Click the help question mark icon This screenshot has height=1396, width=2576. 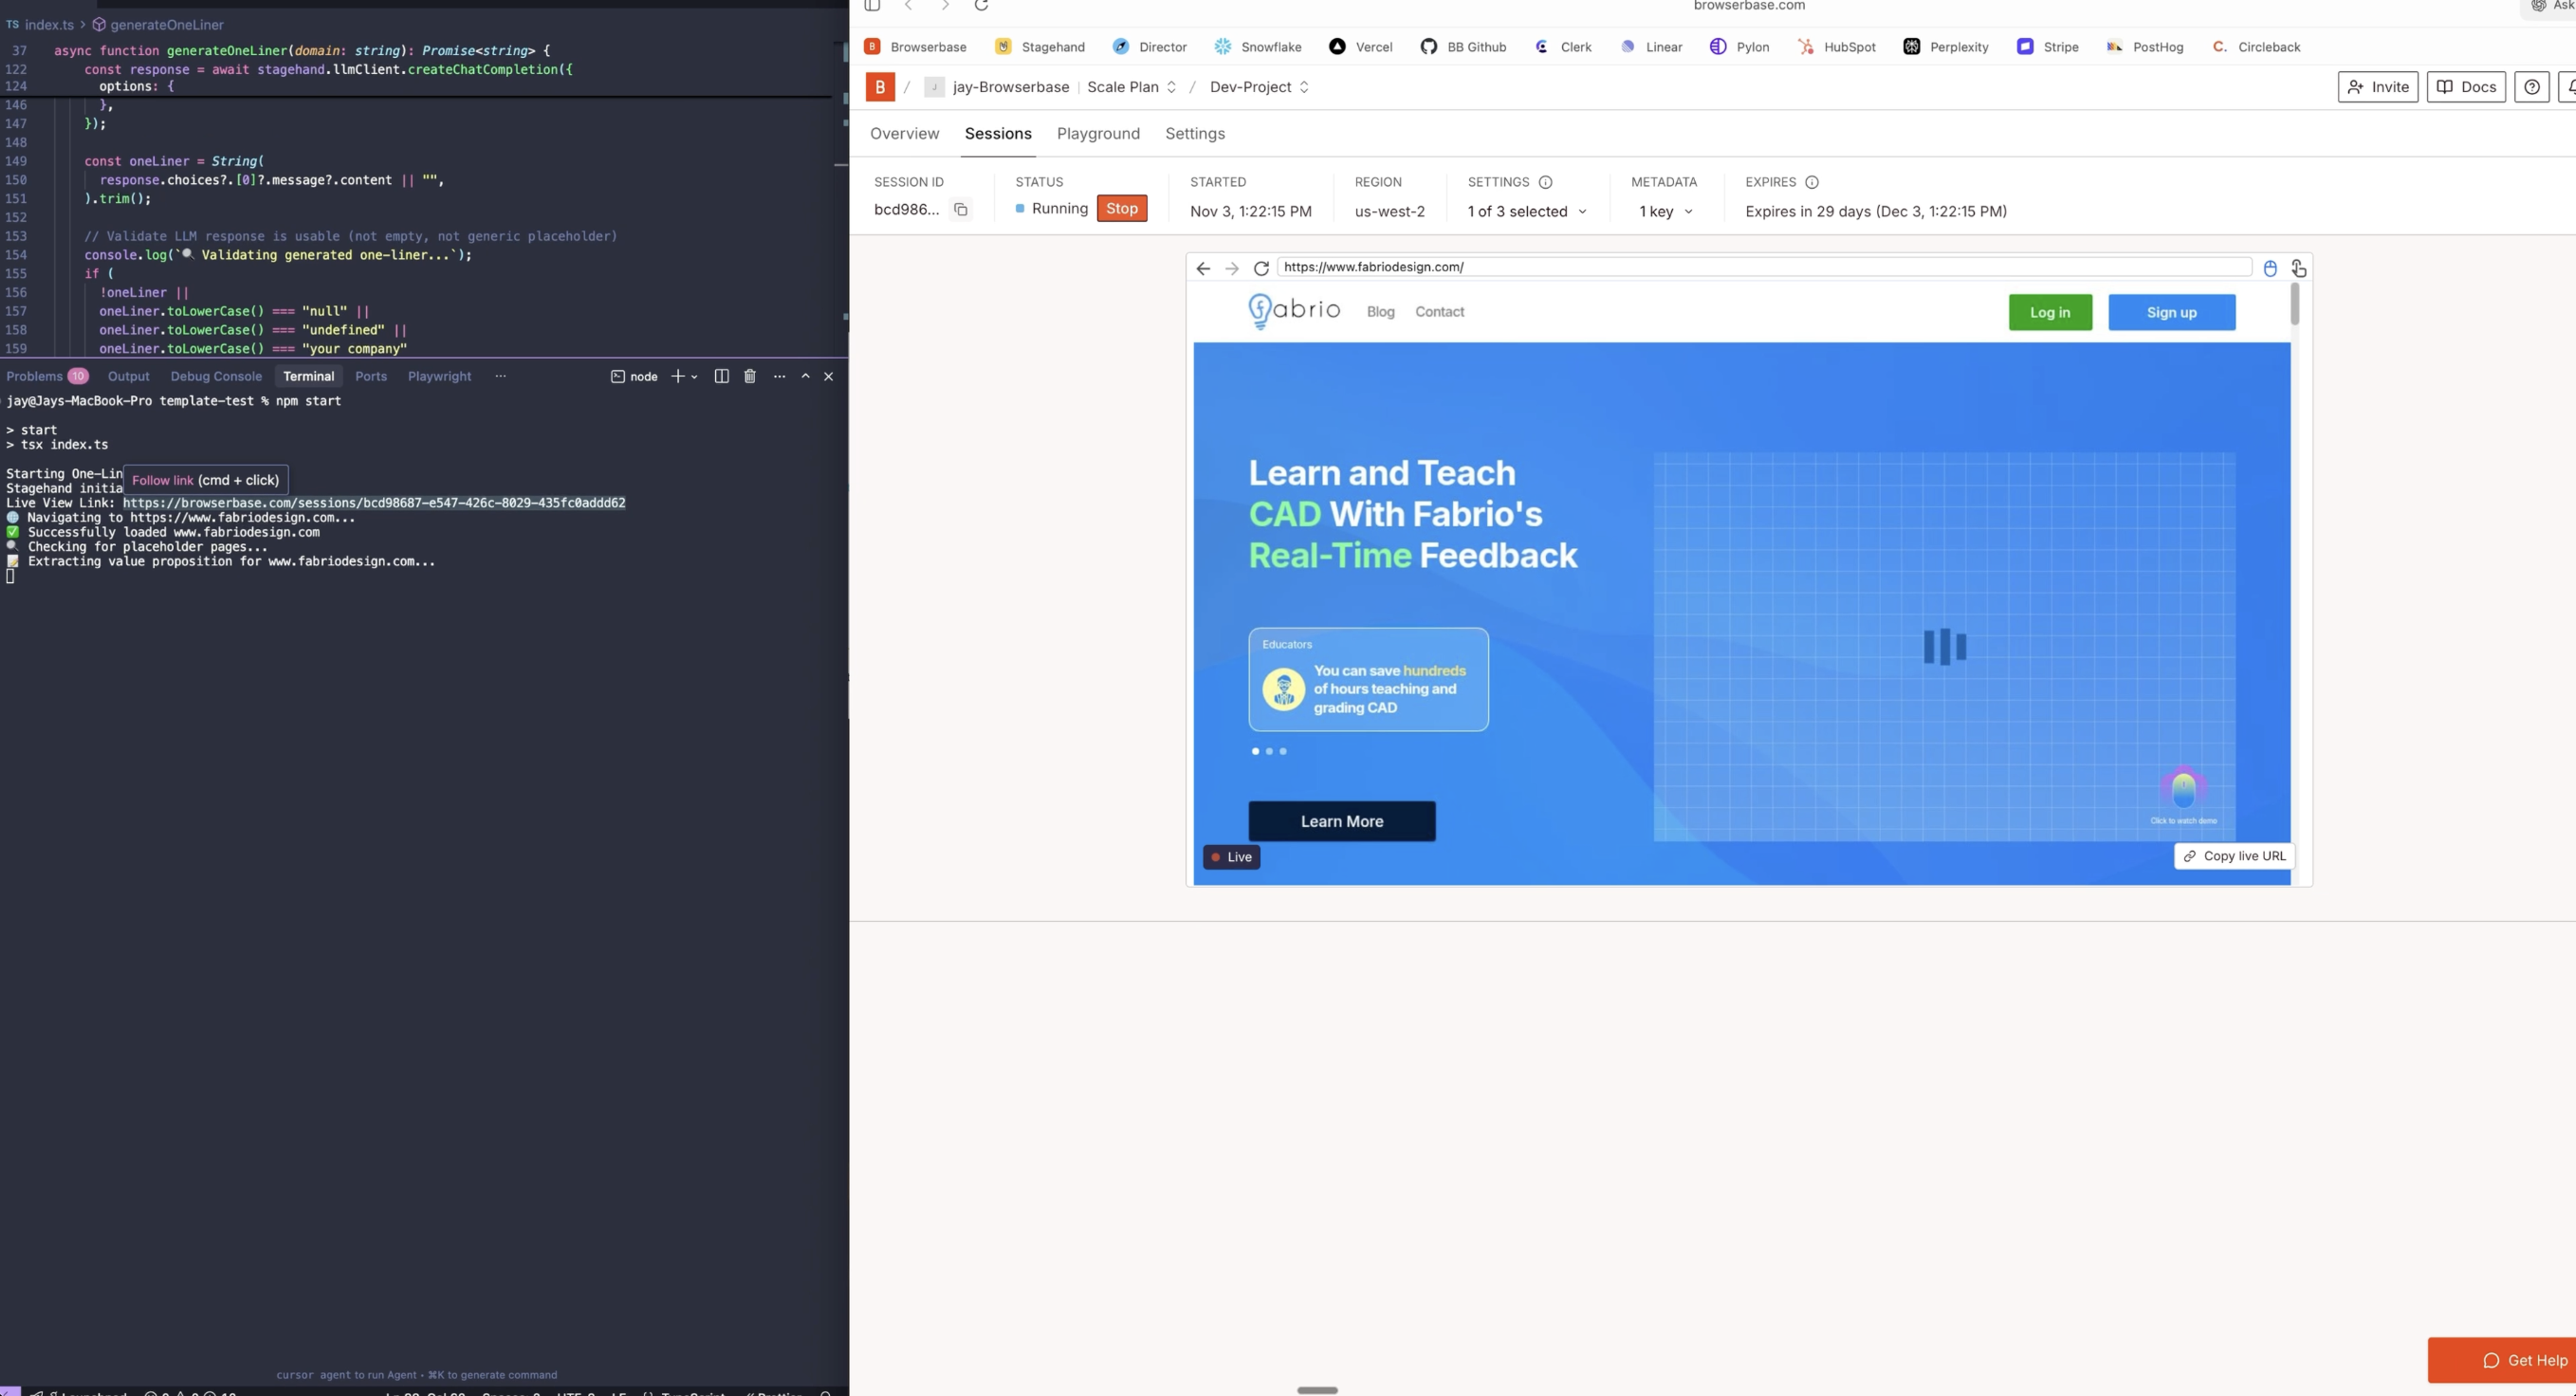(2531, 87)
